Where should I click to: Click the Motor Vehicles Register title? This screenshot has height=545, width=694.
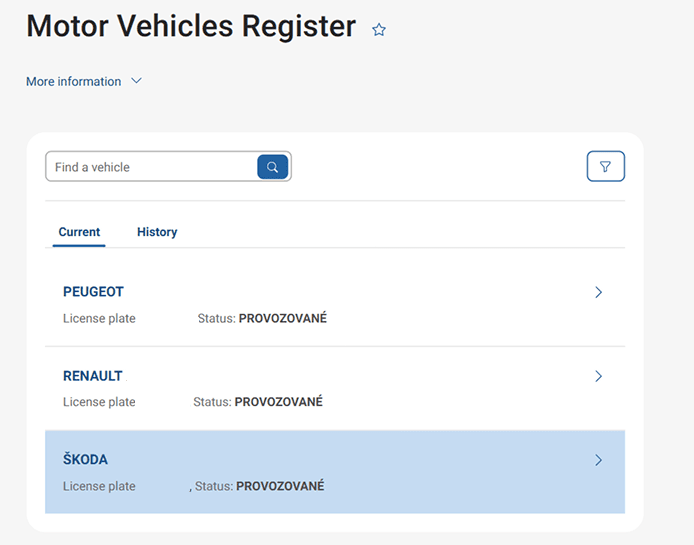[x=190, y=27]
